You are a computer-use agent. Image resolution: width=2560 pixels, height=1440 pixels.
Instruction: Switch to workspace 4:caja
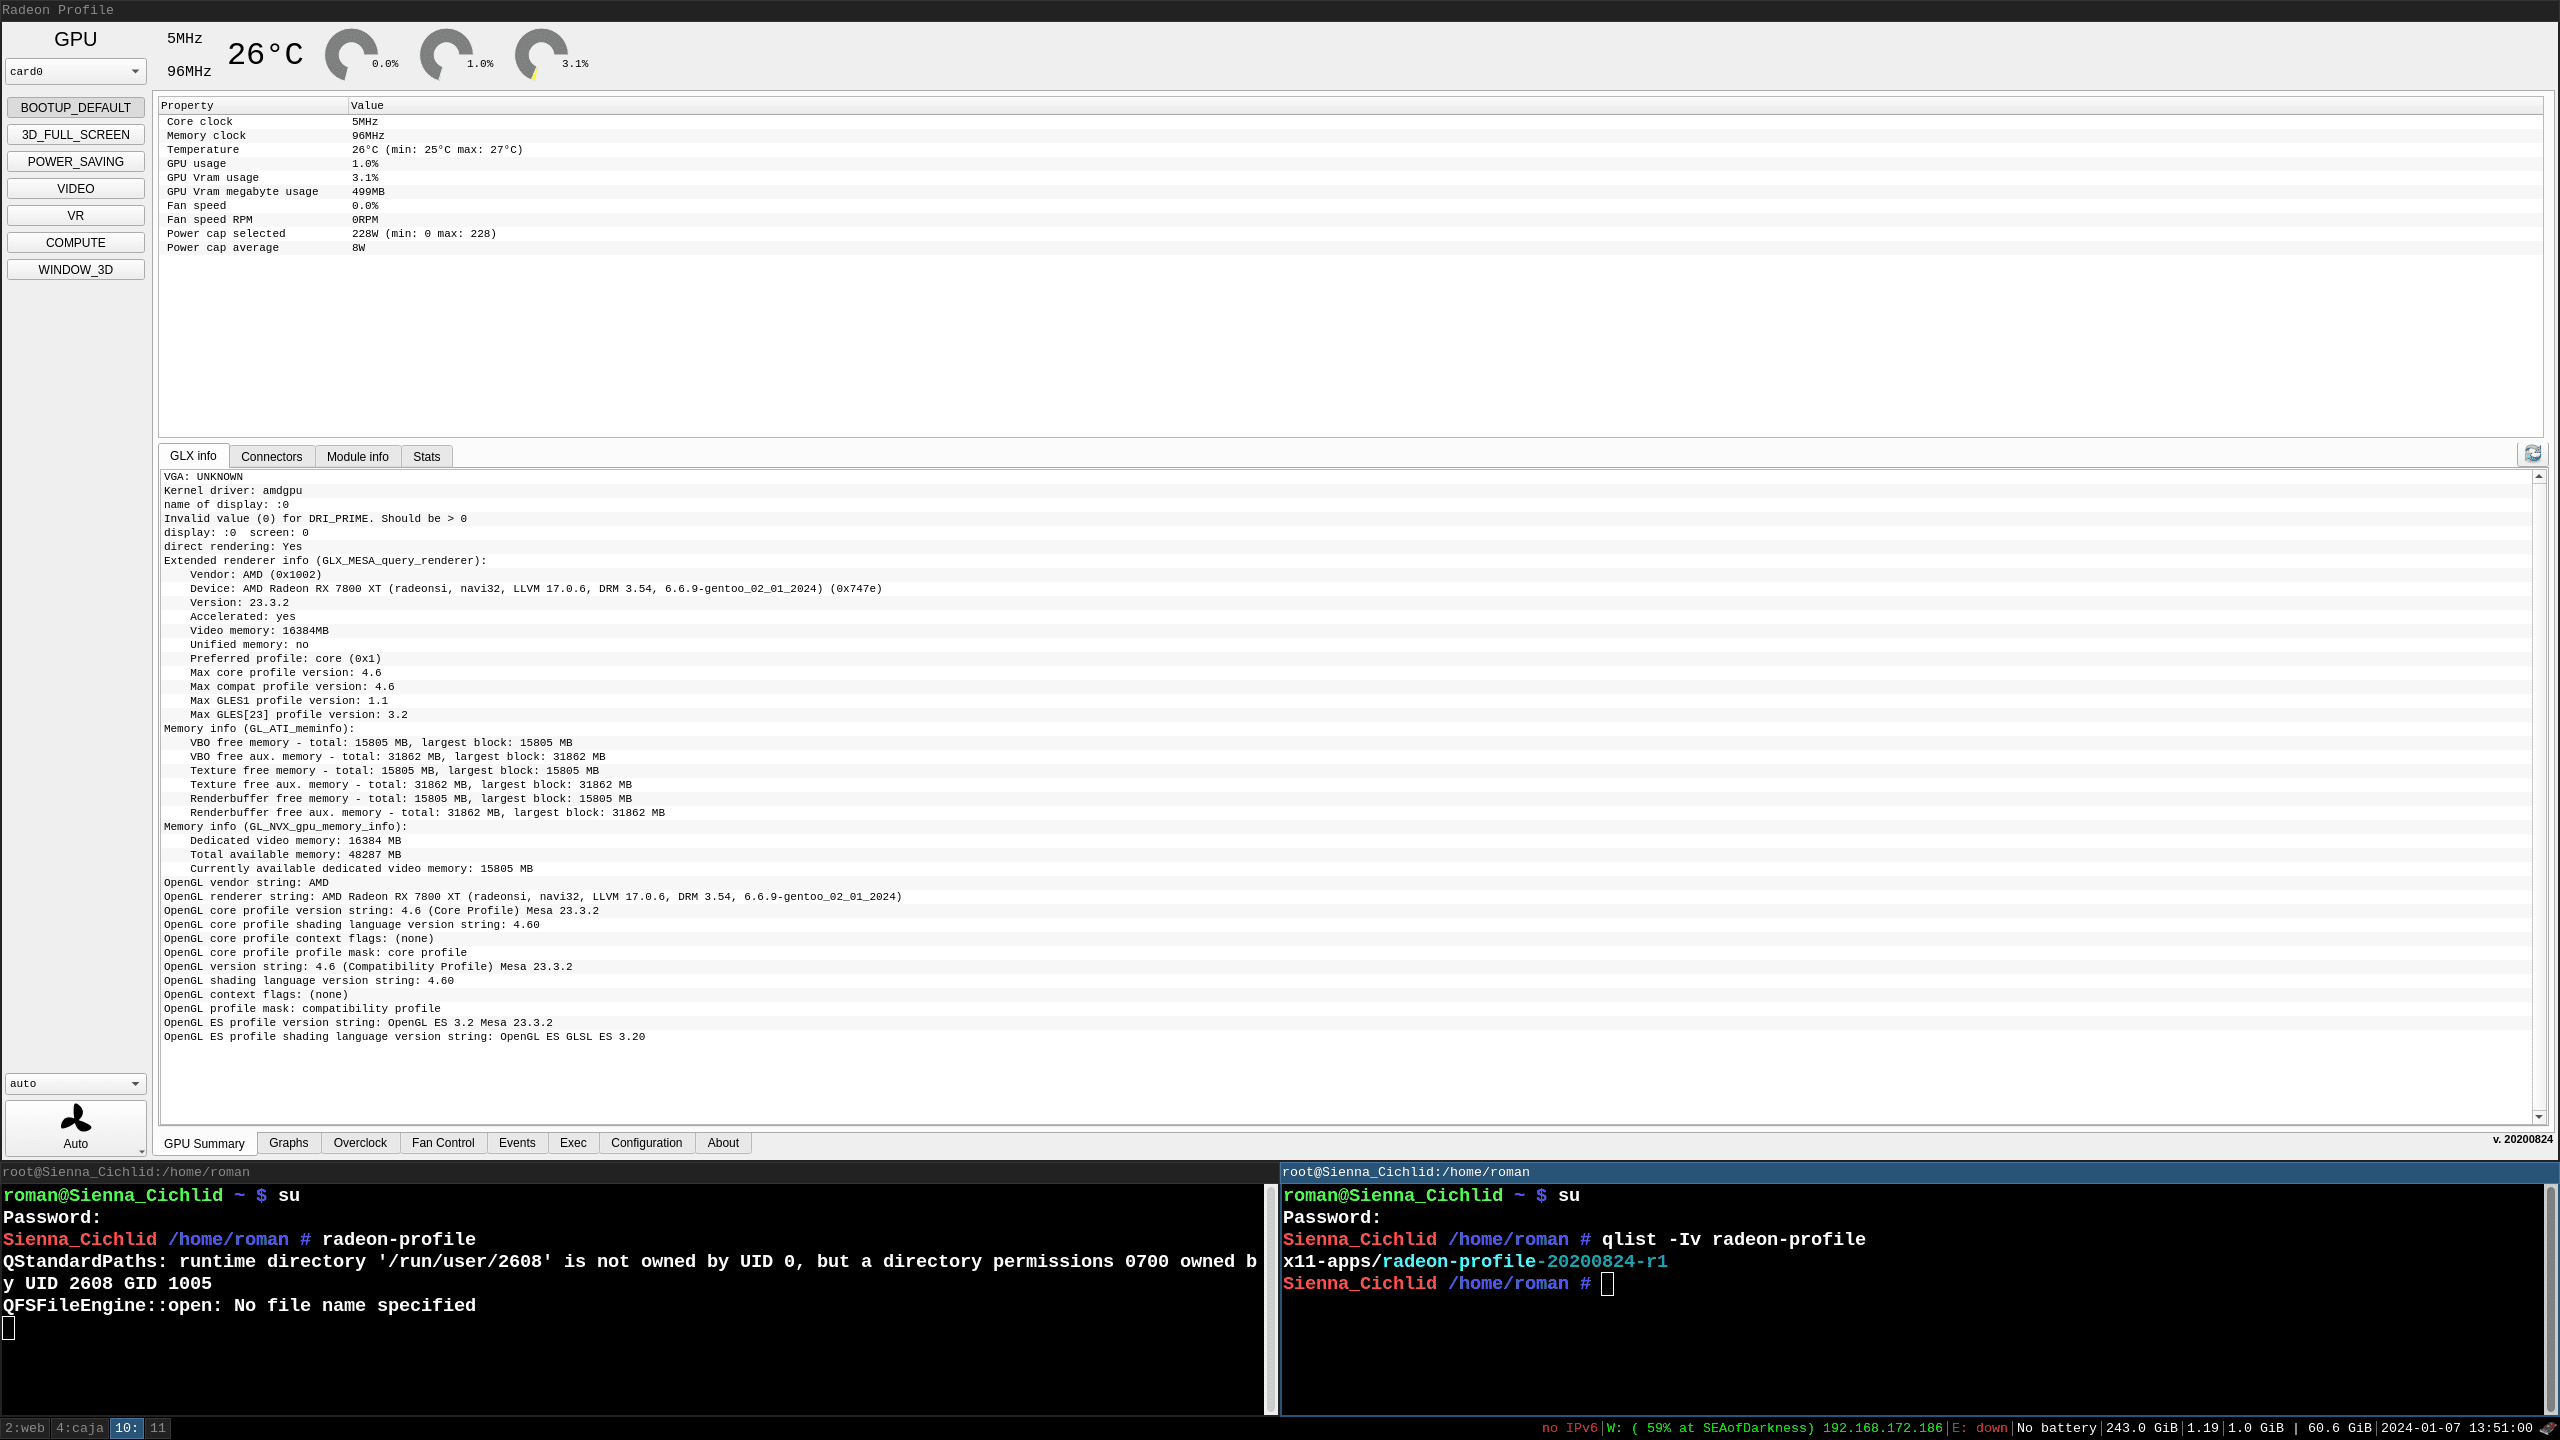(x=80, y=1428)
